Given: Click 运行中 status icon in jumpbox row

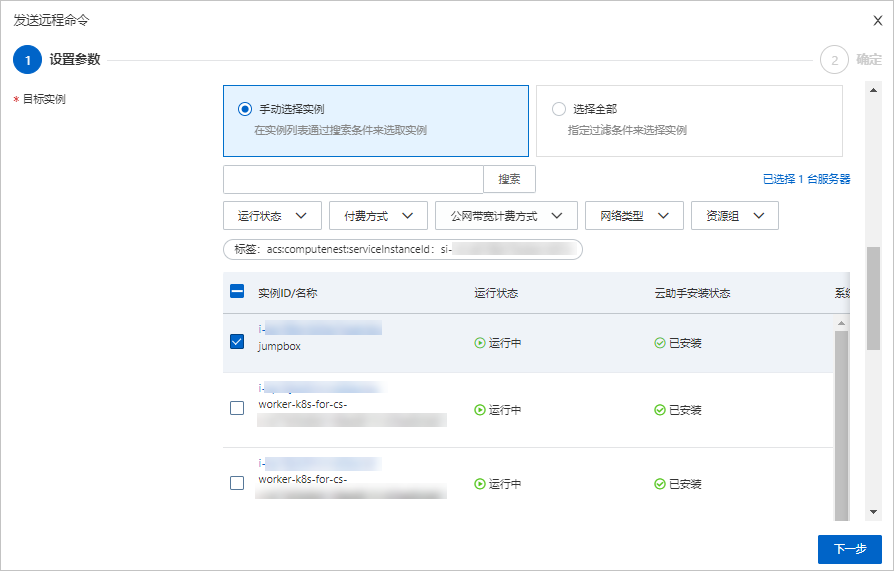Looking at the screenshot, I should click(x=480, y=343).
